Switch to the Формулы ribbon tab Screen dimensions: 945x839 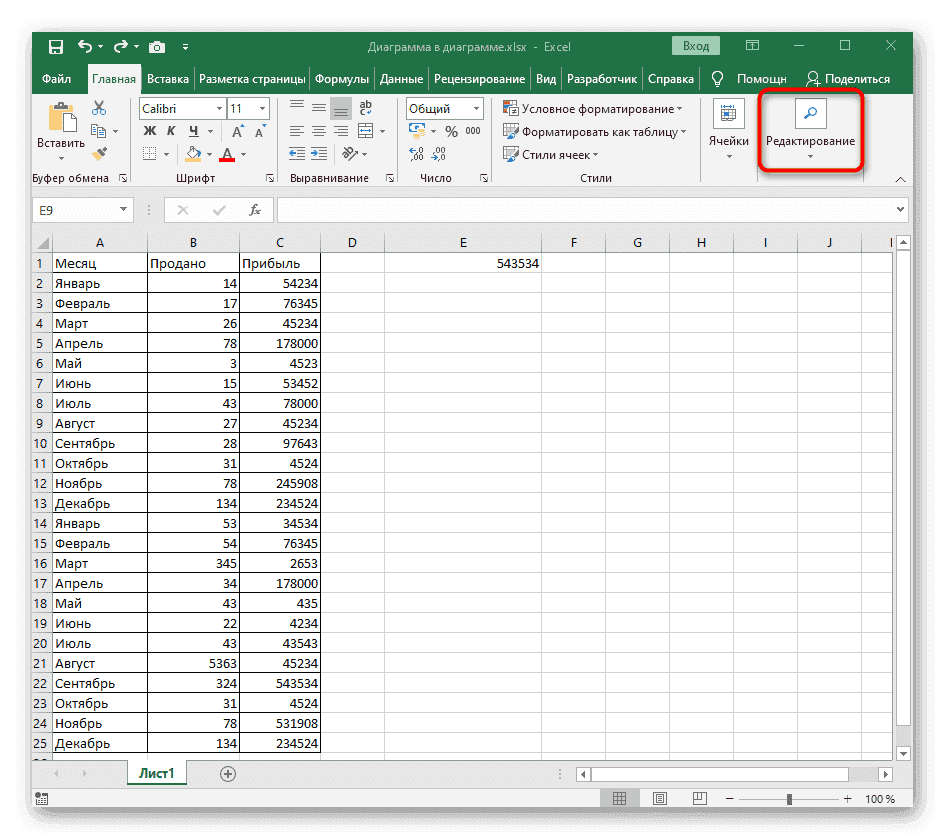342,79
